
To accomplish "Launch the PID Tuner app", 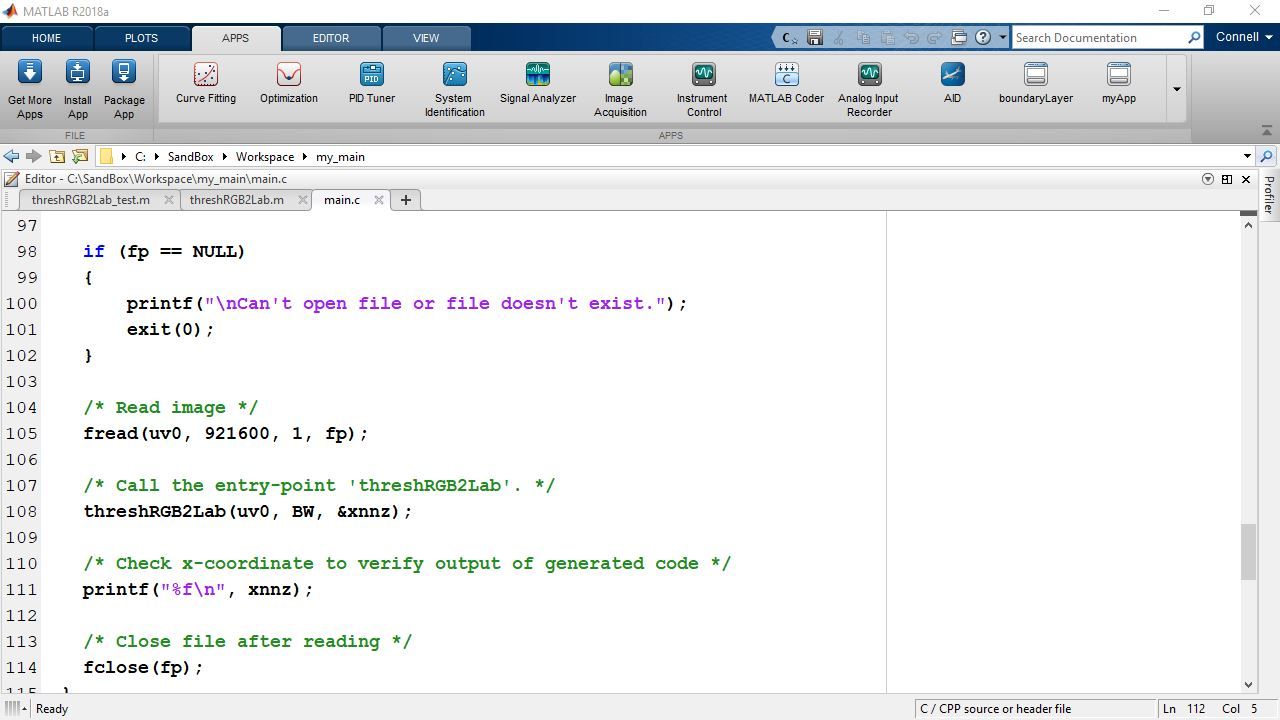I will pos(371,85).
